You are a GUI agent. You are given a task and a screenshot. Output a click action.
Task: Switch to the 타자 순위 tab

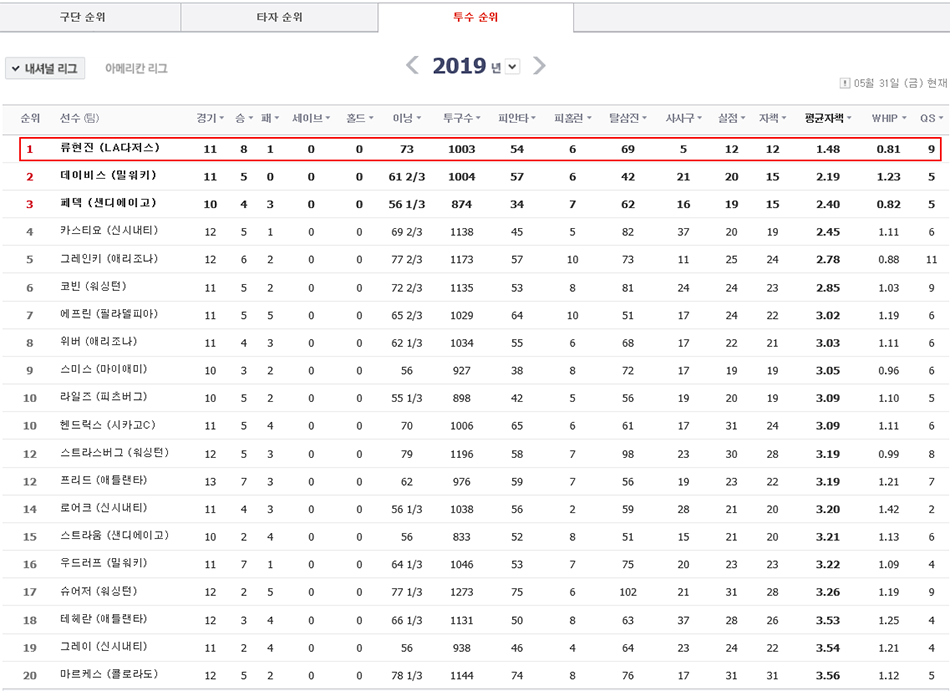279,17
